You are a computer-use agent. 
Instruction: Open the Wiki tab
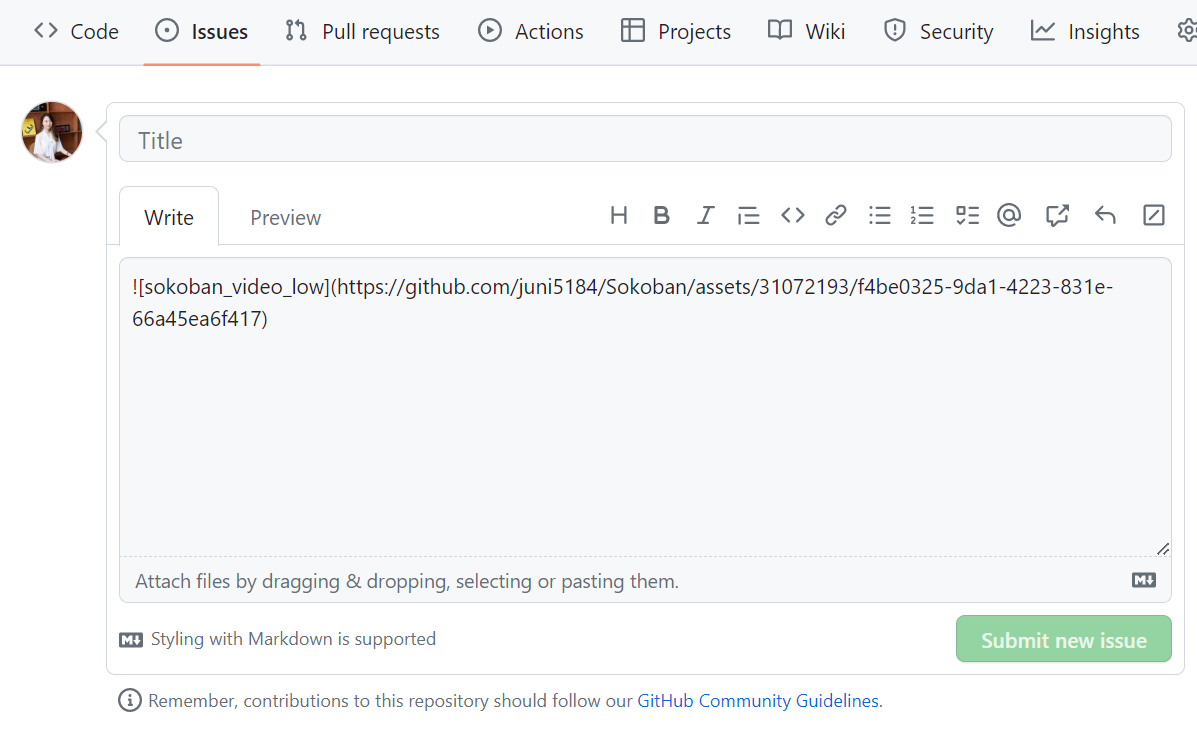pos(806,31)
